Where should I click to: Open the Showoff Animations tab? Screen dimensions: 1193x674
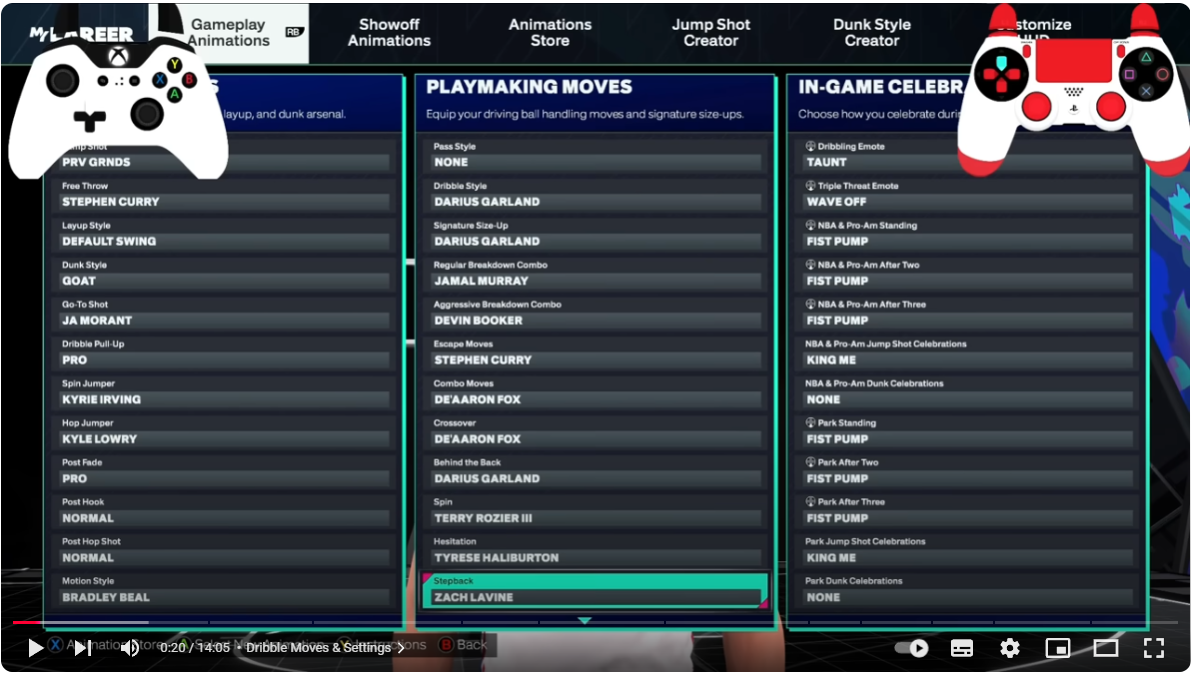pos(389,33)
